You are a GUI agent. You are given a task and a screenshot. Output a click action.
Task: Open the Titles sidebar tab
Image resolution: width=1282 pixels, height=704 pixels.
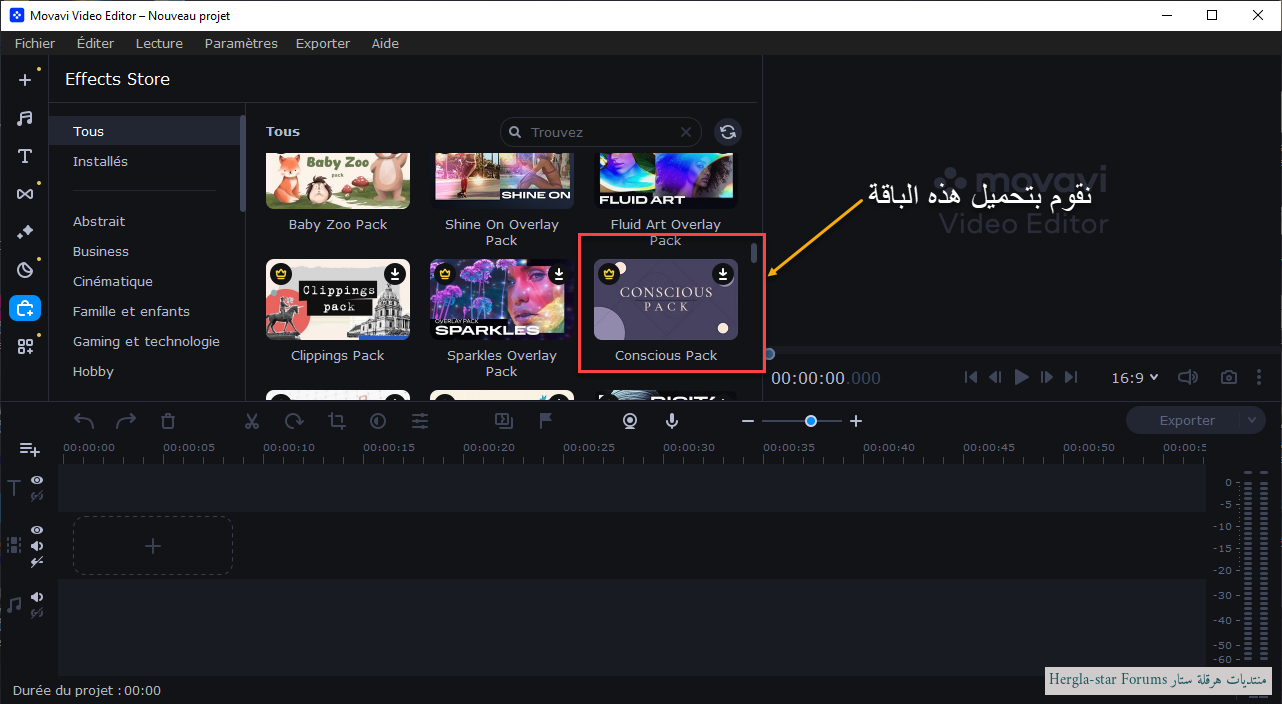coord(25,156)
